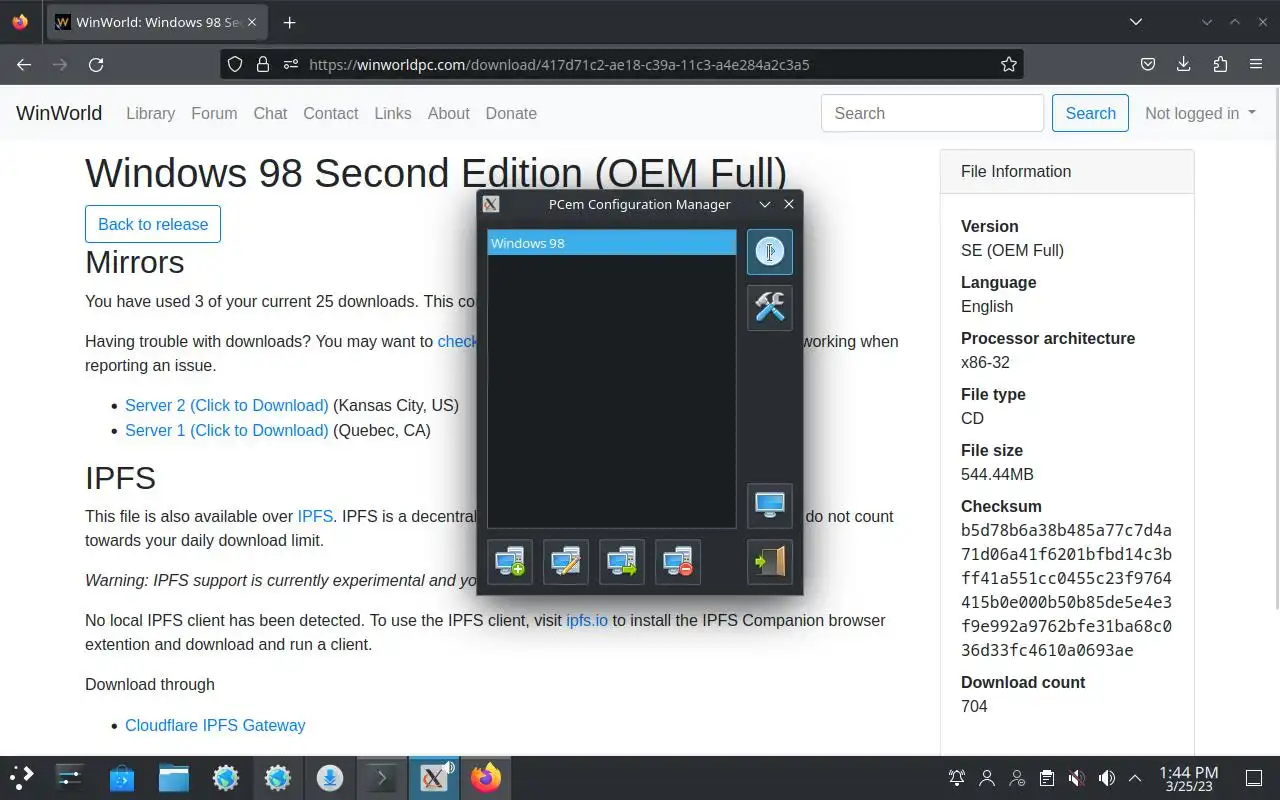Click the monitor icon button in PCem

[769, 506]
